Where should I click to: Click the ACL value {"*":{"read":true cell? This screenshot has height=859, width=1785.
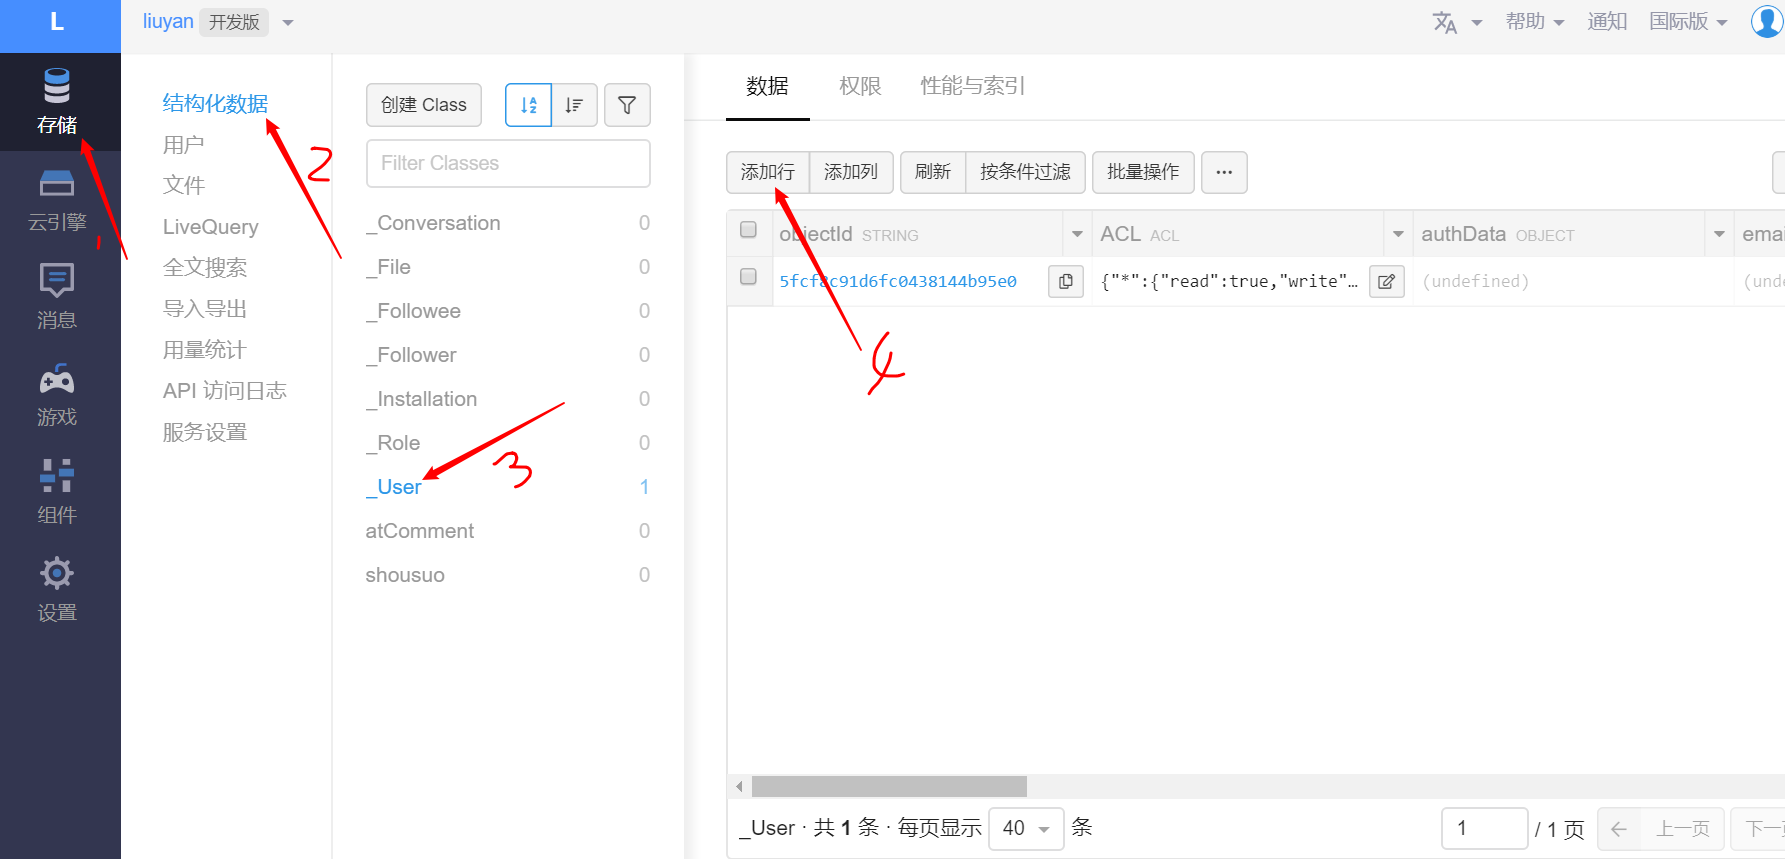coord(1229,282)
